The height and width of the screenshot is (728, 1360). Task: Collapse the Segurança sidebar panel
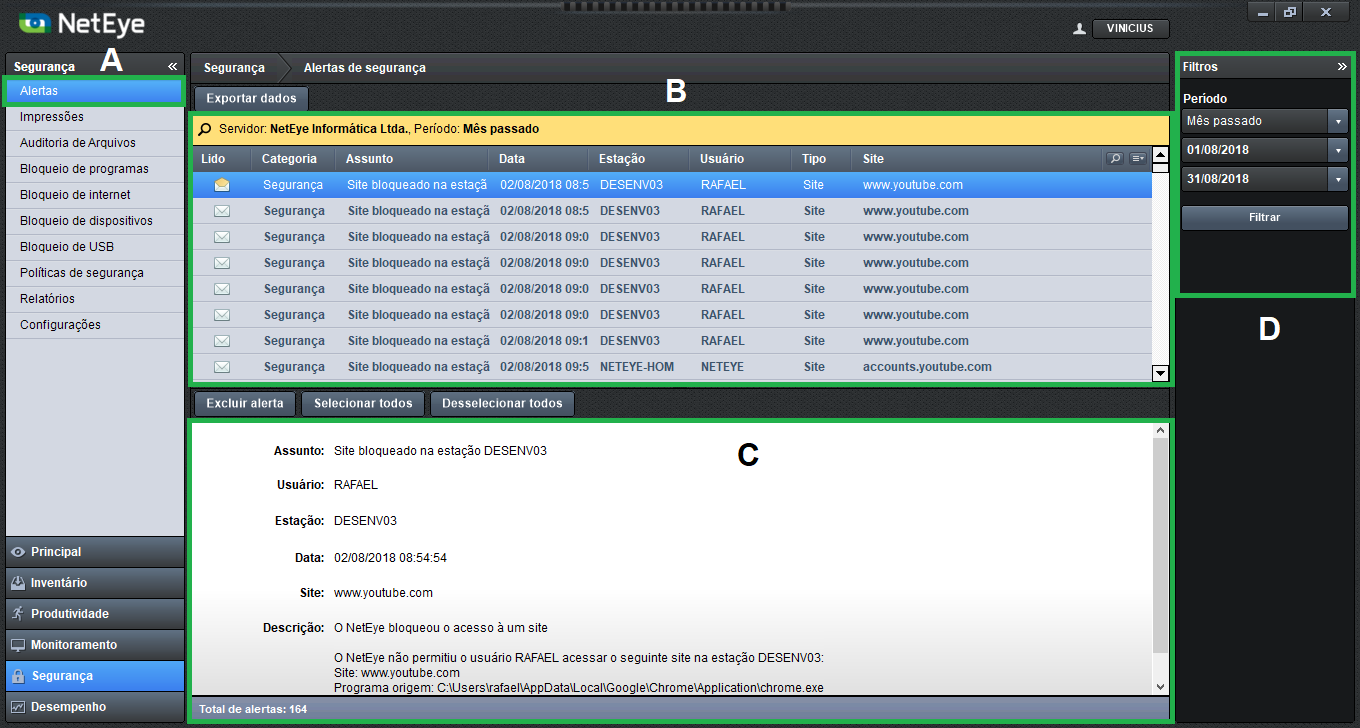[x=172, y=66]
